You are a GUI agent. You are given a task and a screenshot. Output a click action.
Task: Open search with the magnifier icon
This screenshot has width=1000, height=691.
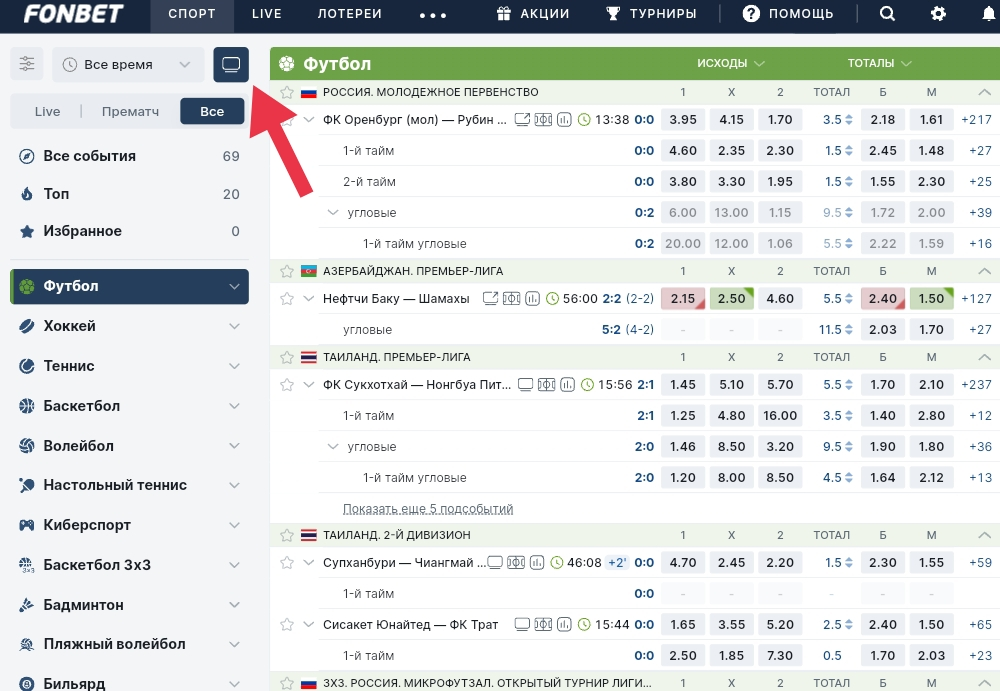pyautogui.click(x=887, y=14)
